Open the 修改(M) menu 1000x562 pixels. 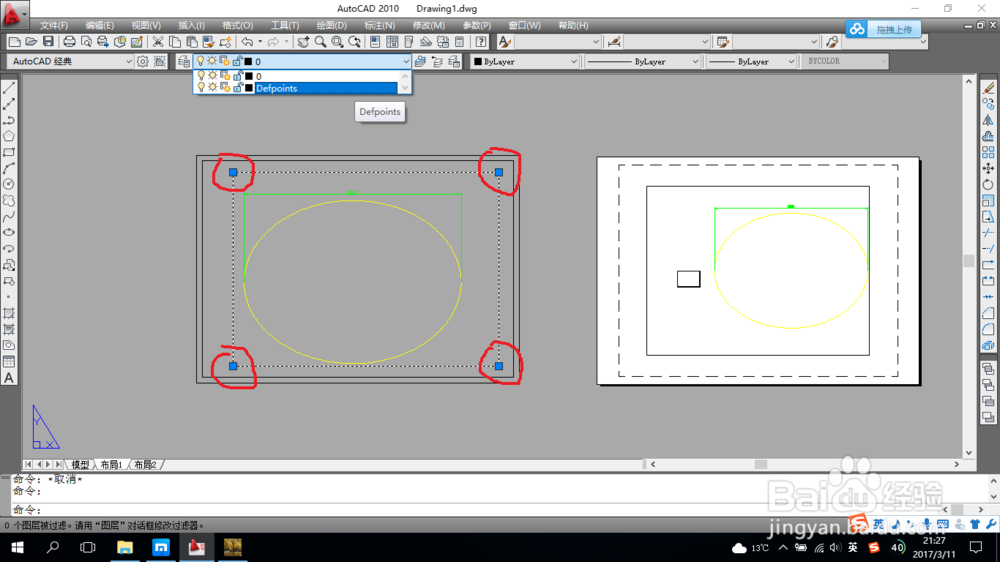[429, 26]
